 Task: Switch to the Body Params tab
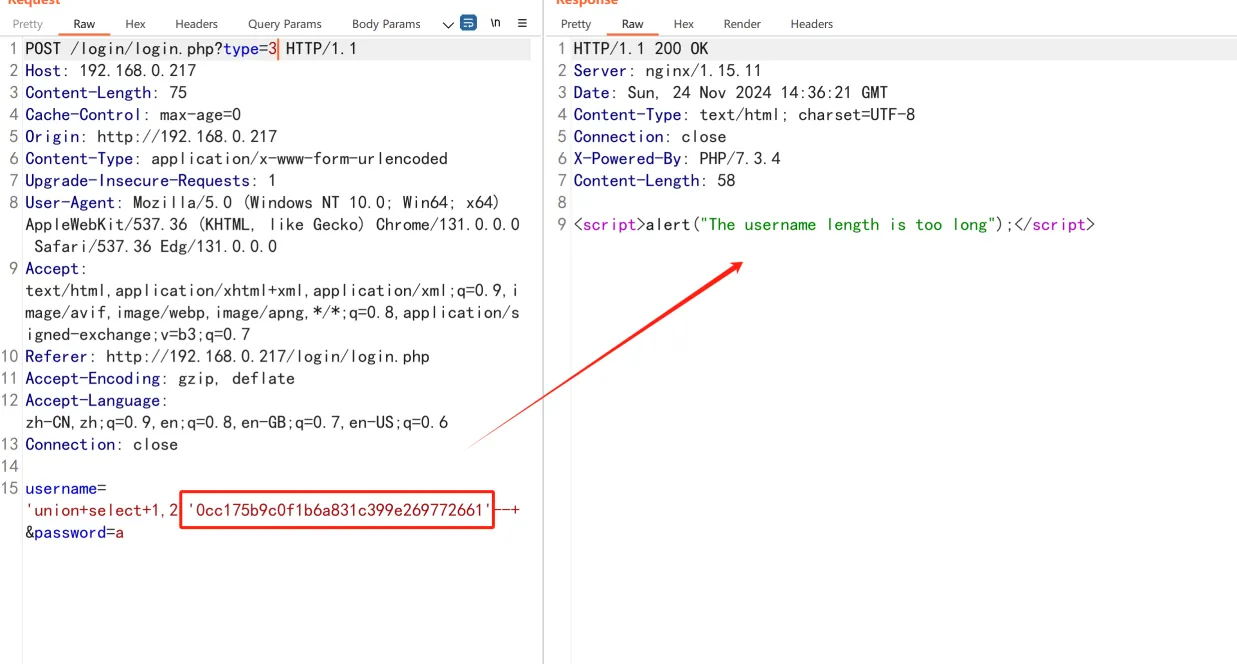click(x=386, y=24)
